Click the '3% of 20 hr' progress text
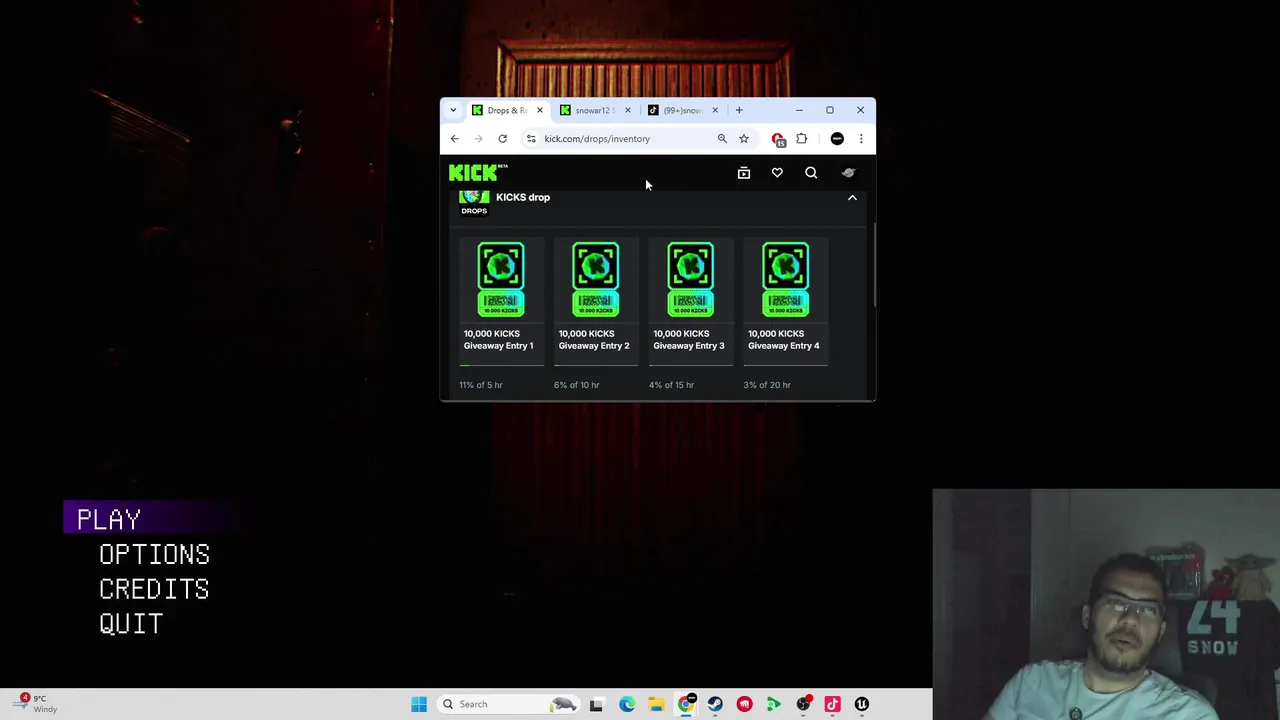 pyautogui.click(x=767, y=385)
